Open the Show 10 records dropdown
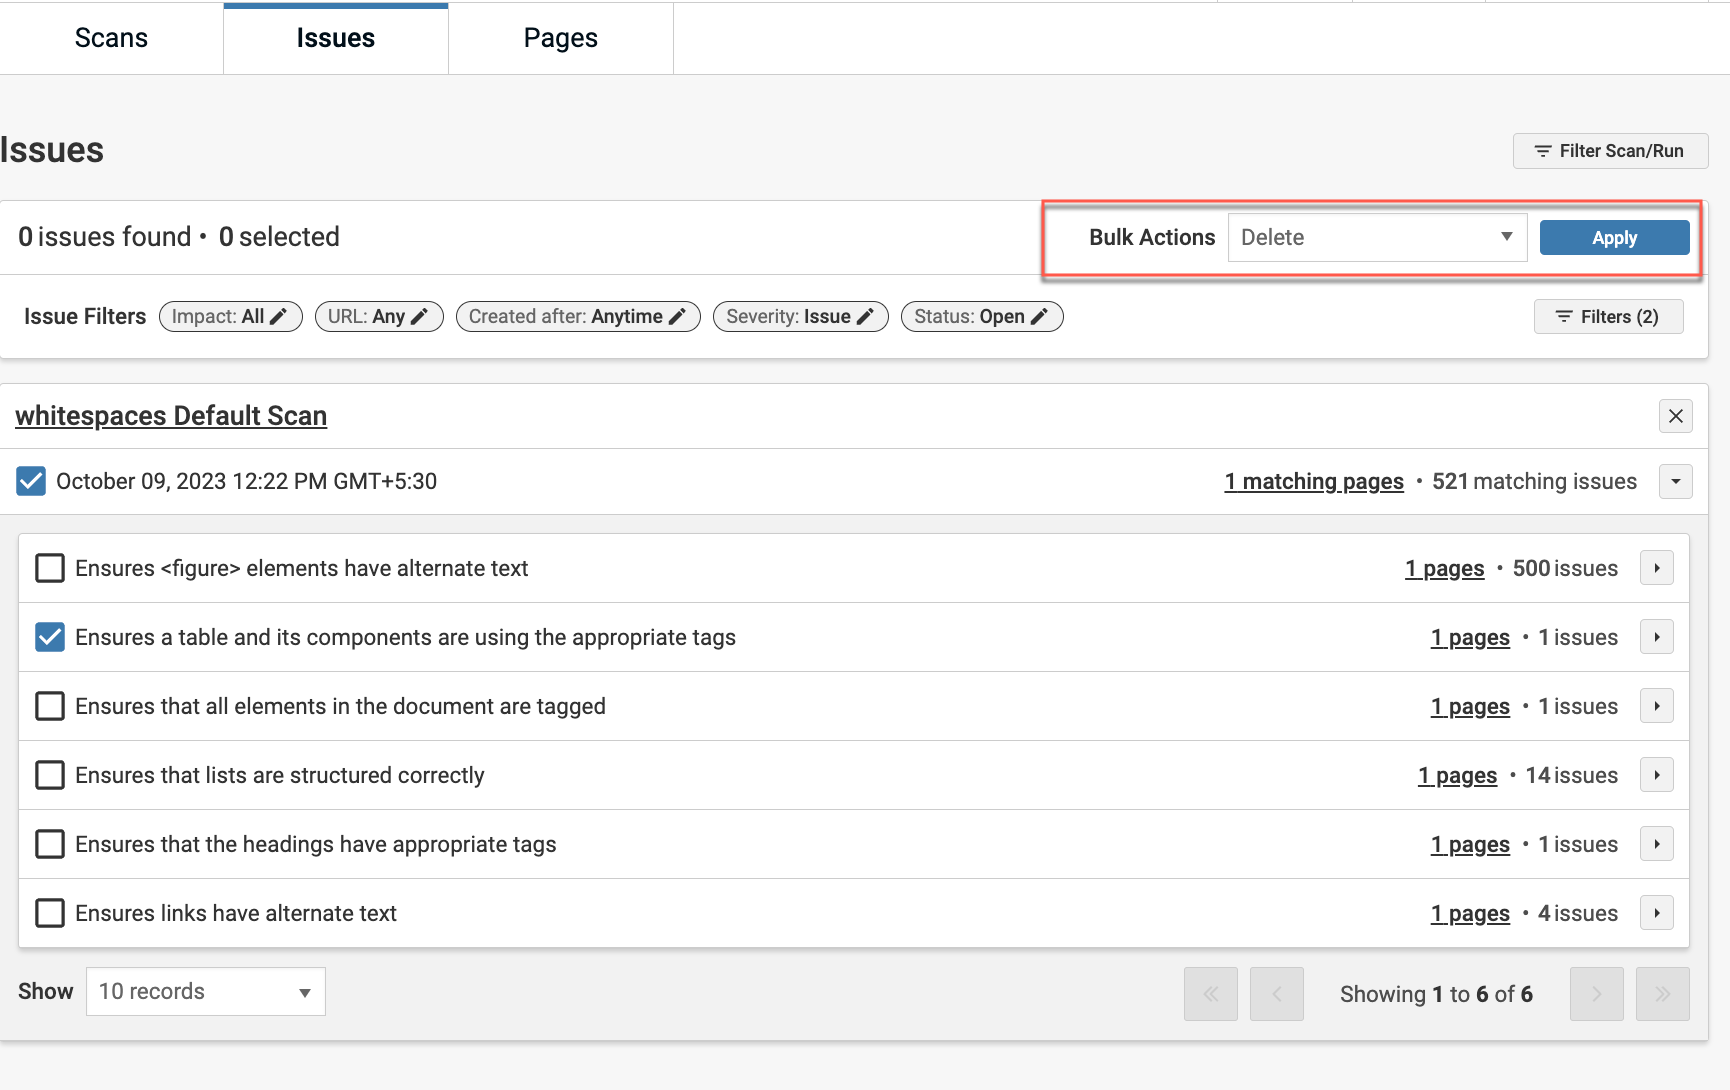Viewport: 1730px width, 1090px height. (206, 992)
